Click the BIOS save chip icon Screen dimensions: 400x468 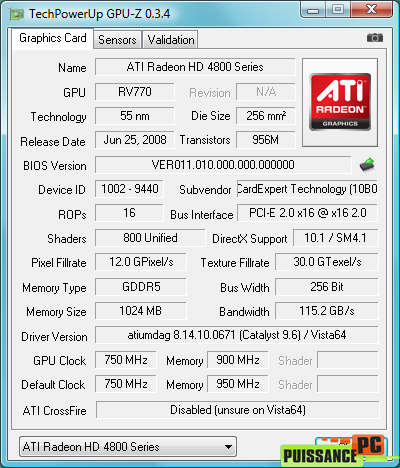coord(367,165)
